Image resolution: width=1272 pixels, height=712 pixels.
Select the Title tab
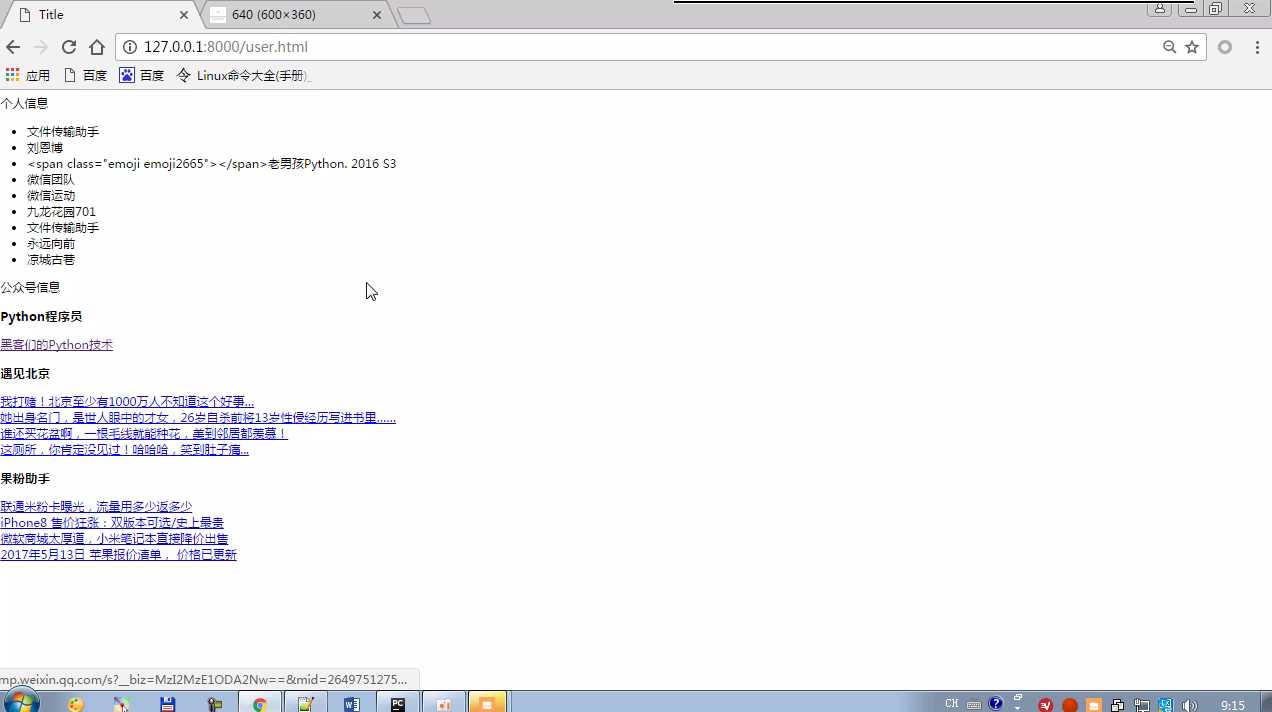(100, 15)
